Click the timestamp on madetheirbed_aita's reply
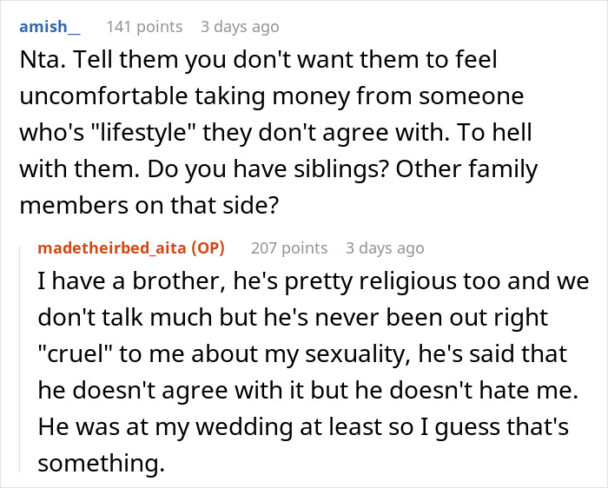The width and height of the screenshot is (608, 488). (385, 248)
